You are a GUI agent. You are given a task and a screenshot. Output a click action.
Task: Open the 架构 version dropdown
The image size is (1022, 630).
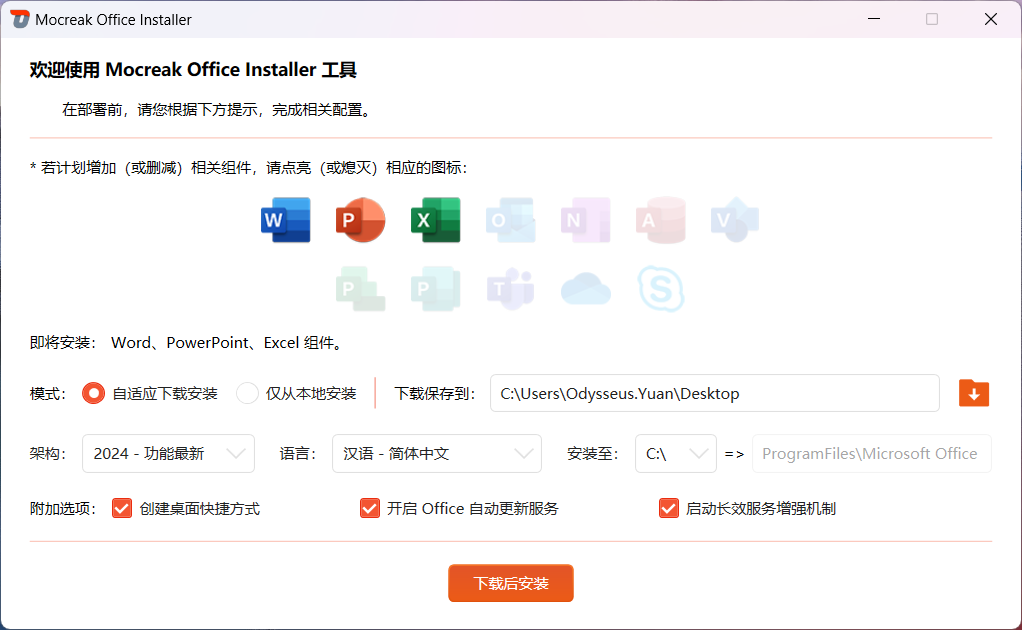168,453
